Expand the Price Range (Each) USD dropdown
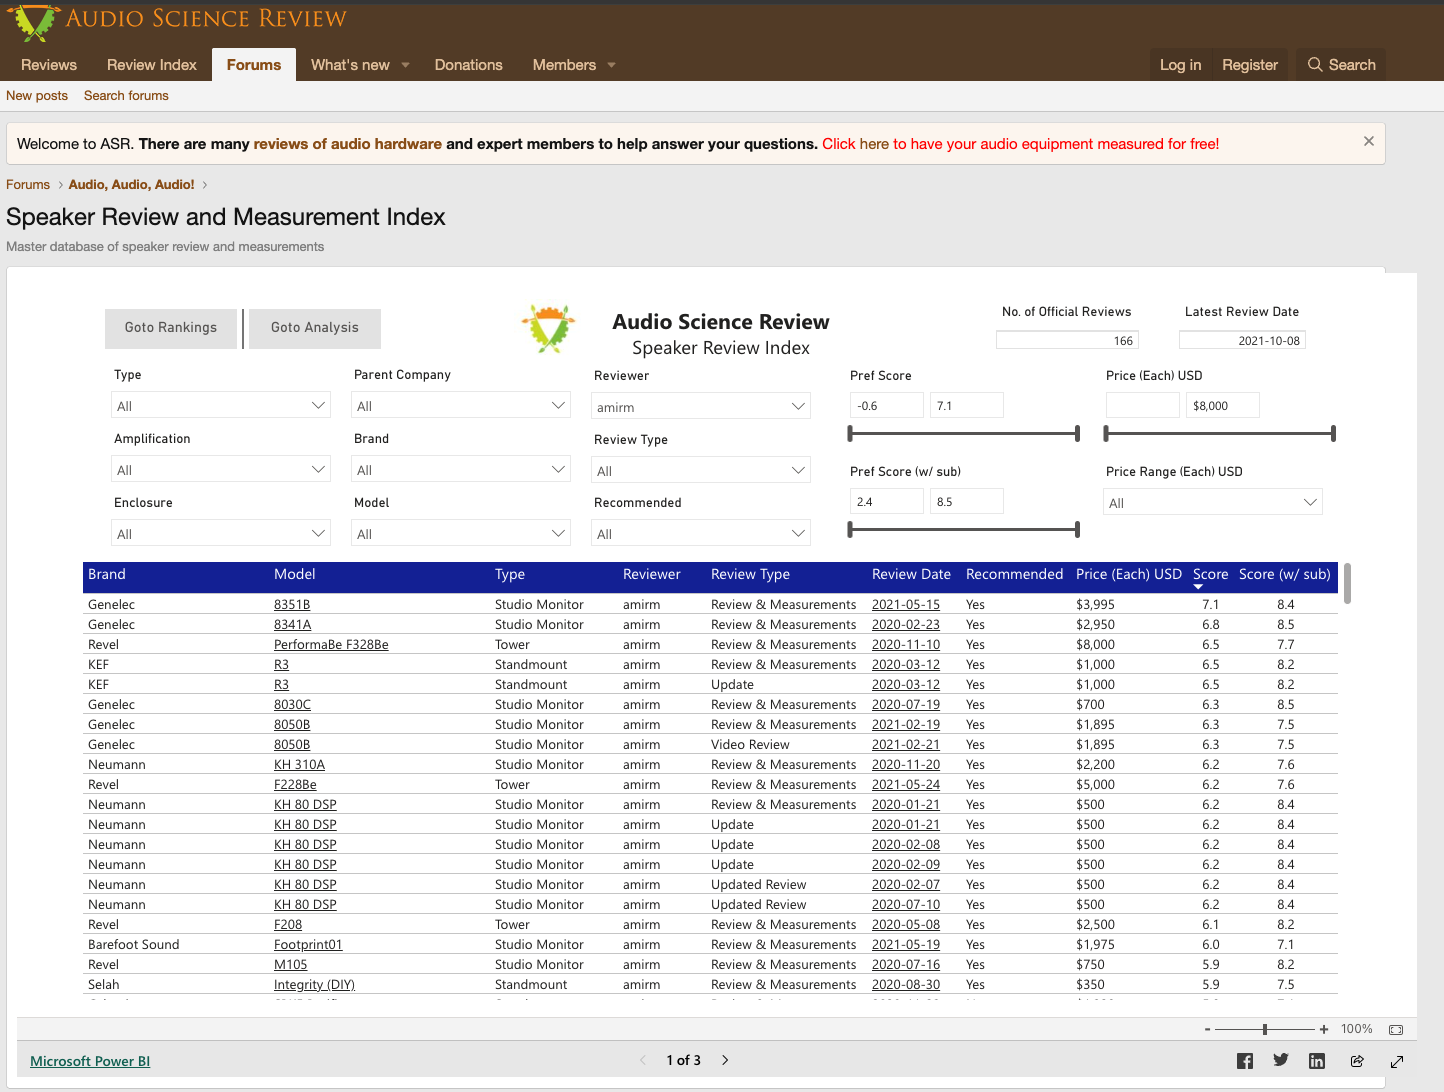 (x=1212, y=503)
